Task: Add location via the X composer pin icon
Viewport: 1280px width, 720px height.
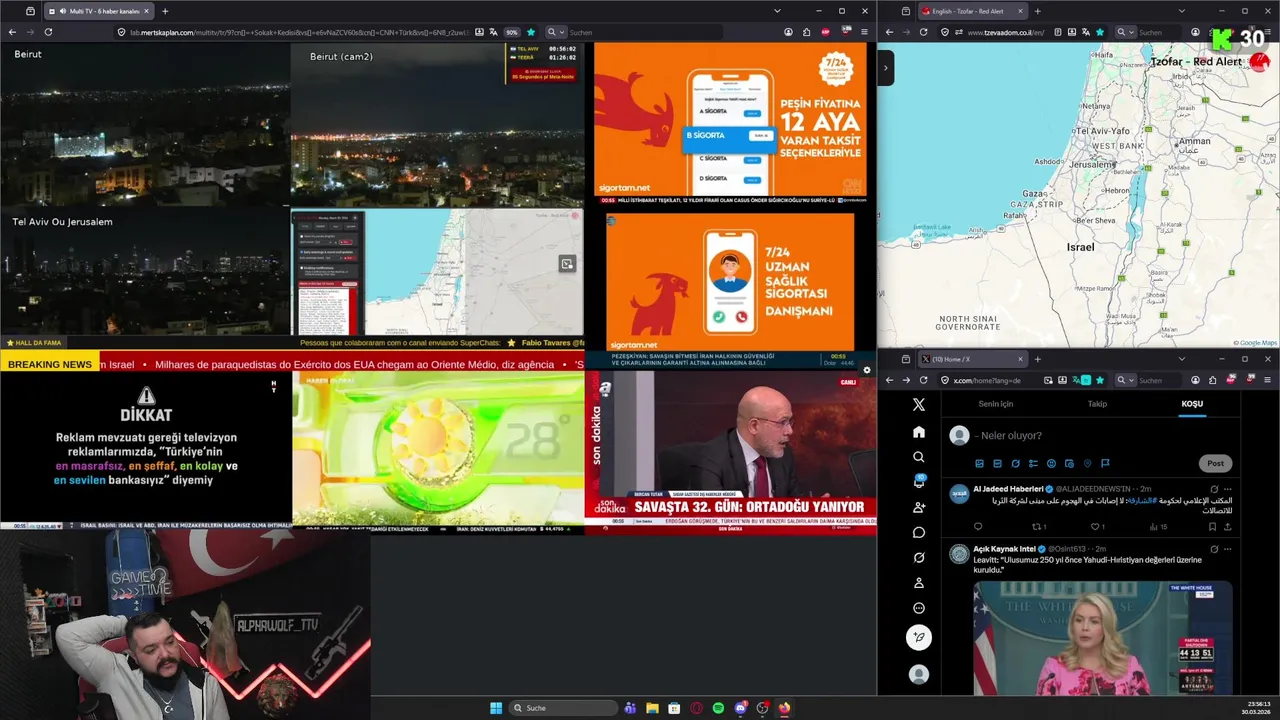Action: [x=1087, y=463]
